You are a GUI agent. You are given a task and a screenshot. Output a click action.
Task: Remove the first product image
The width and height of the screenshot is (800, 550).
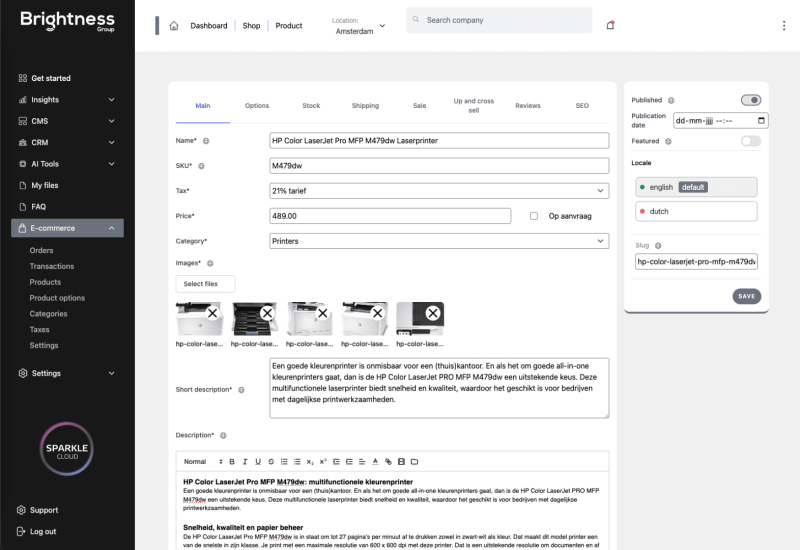click(x=213, y=313)
